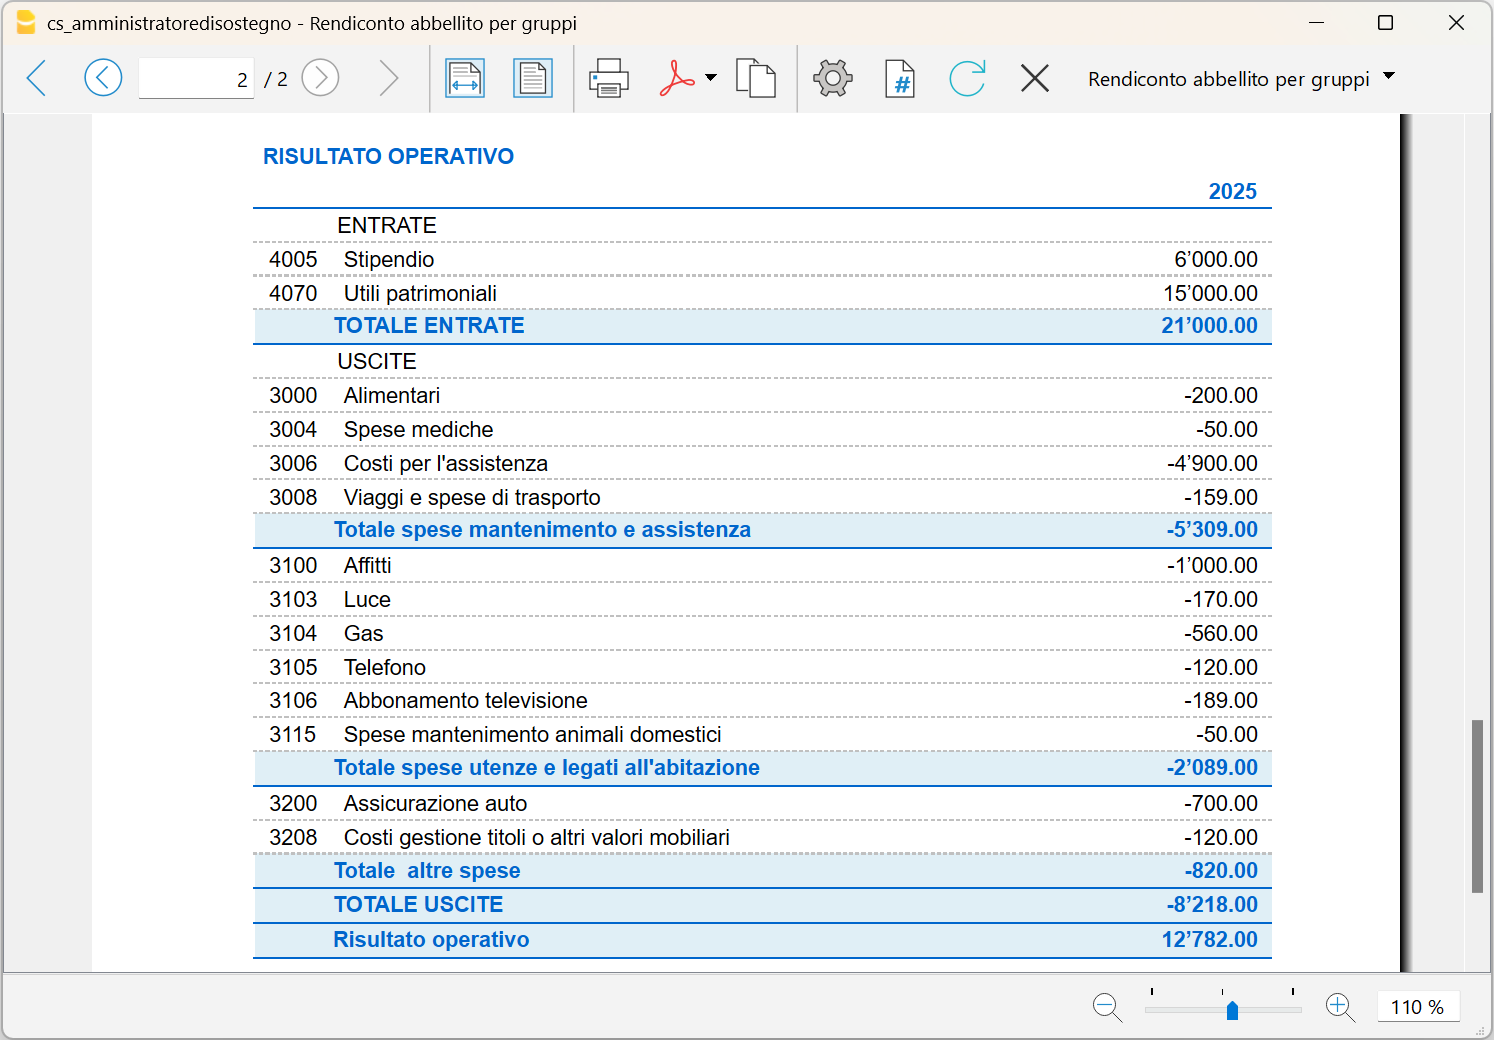The image size is (1494, 1040).
Task: Go to first page arrow
Action: point(37,78)
